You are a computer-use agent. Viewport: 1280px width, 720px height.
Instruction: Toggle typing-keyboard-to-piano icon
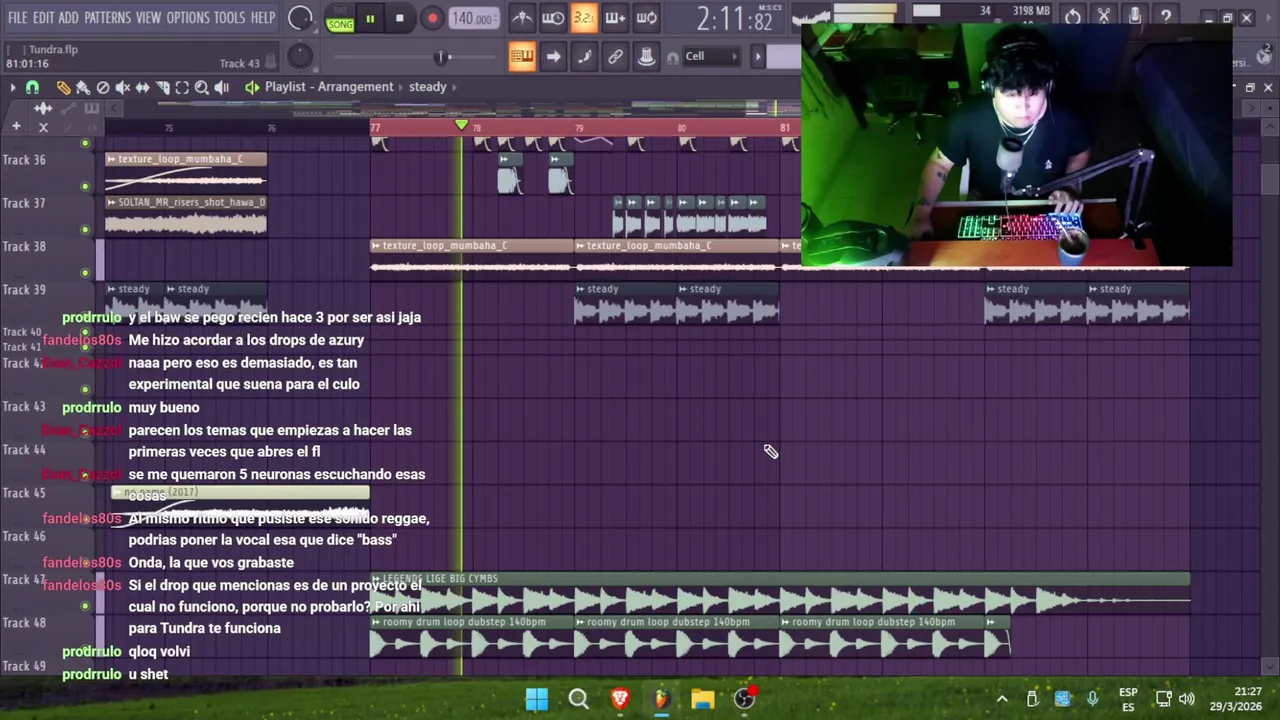pos(522,56)
